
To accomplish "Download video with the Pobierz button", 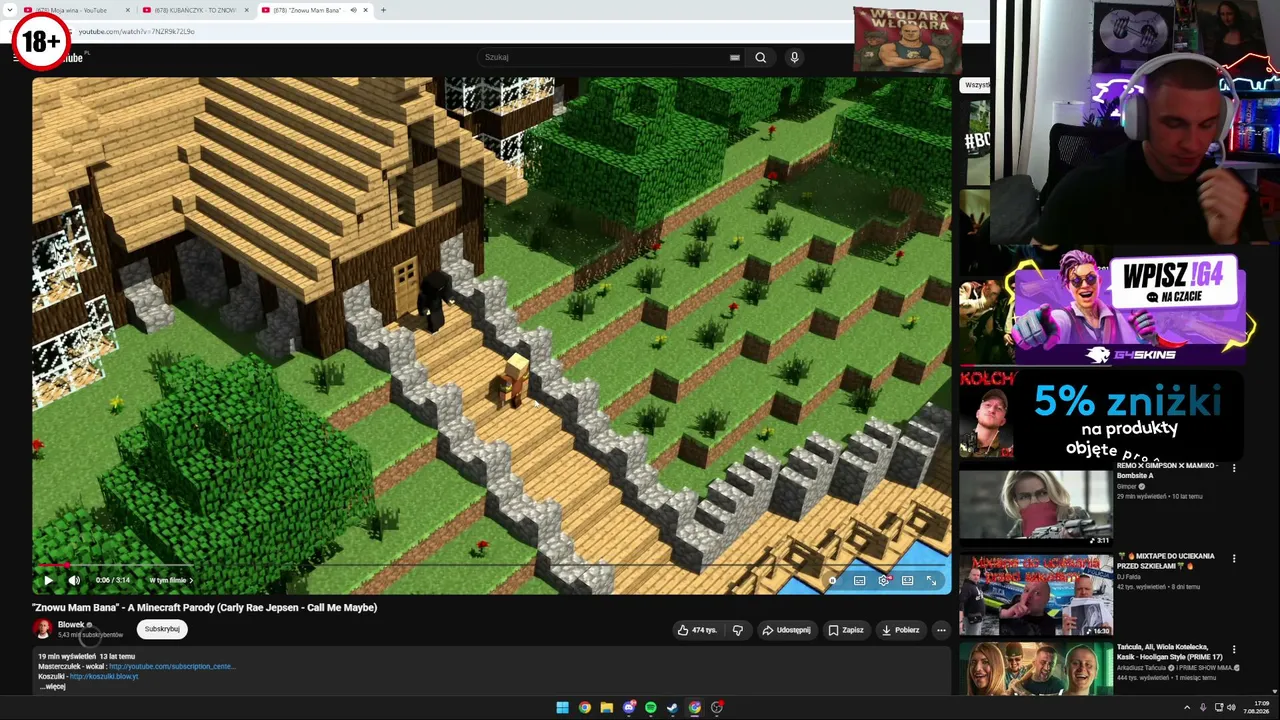I will point(901,630).
